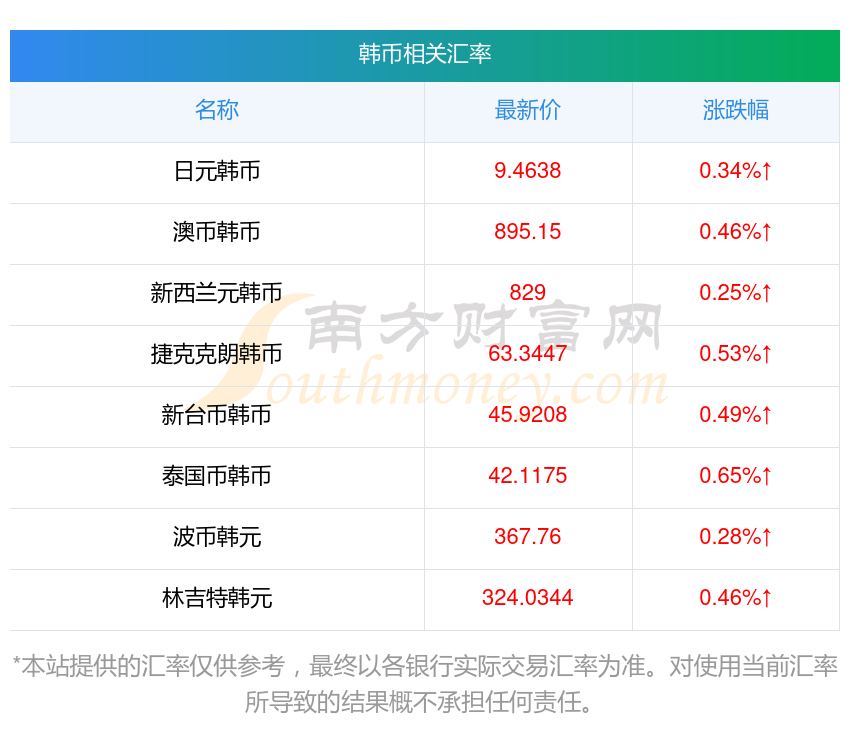Select the 日元韩币 row name
The height and width of the screenshot is (733, 850).
[217, 171]
